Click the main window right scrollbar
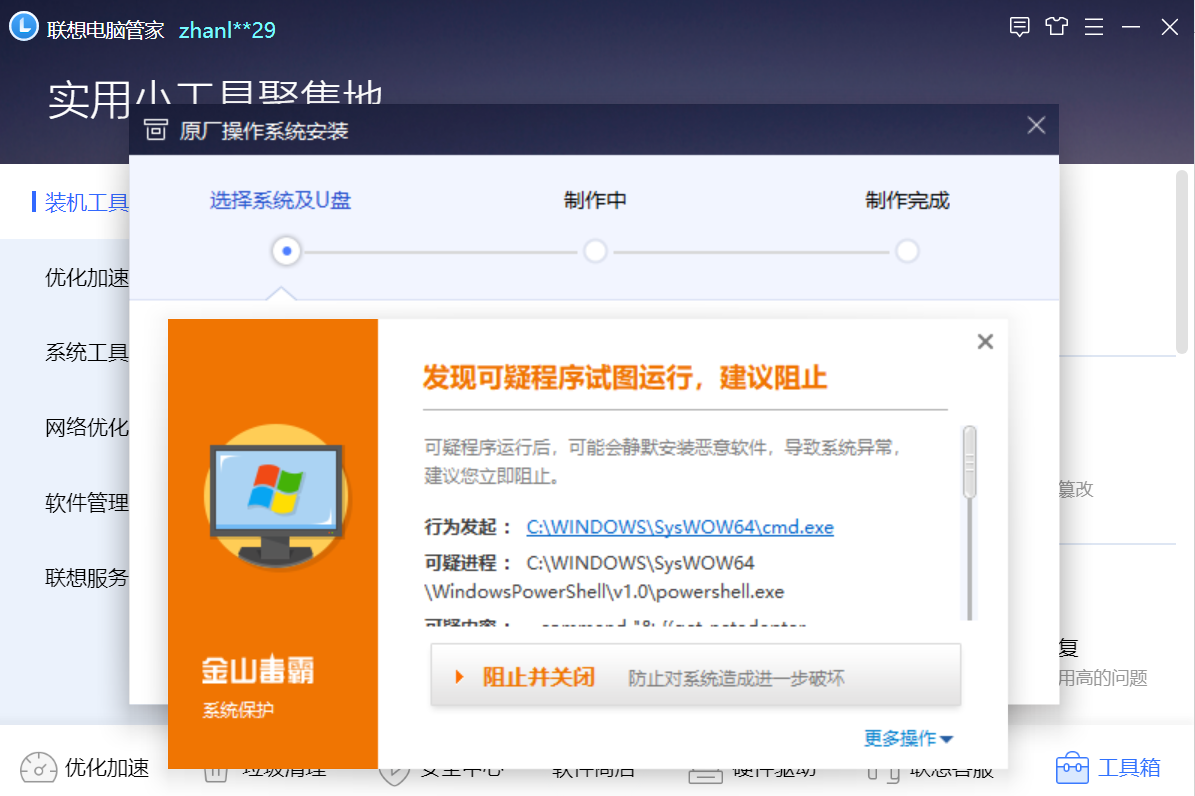Screen dimensions: 1195x796 click(1182, 262)
